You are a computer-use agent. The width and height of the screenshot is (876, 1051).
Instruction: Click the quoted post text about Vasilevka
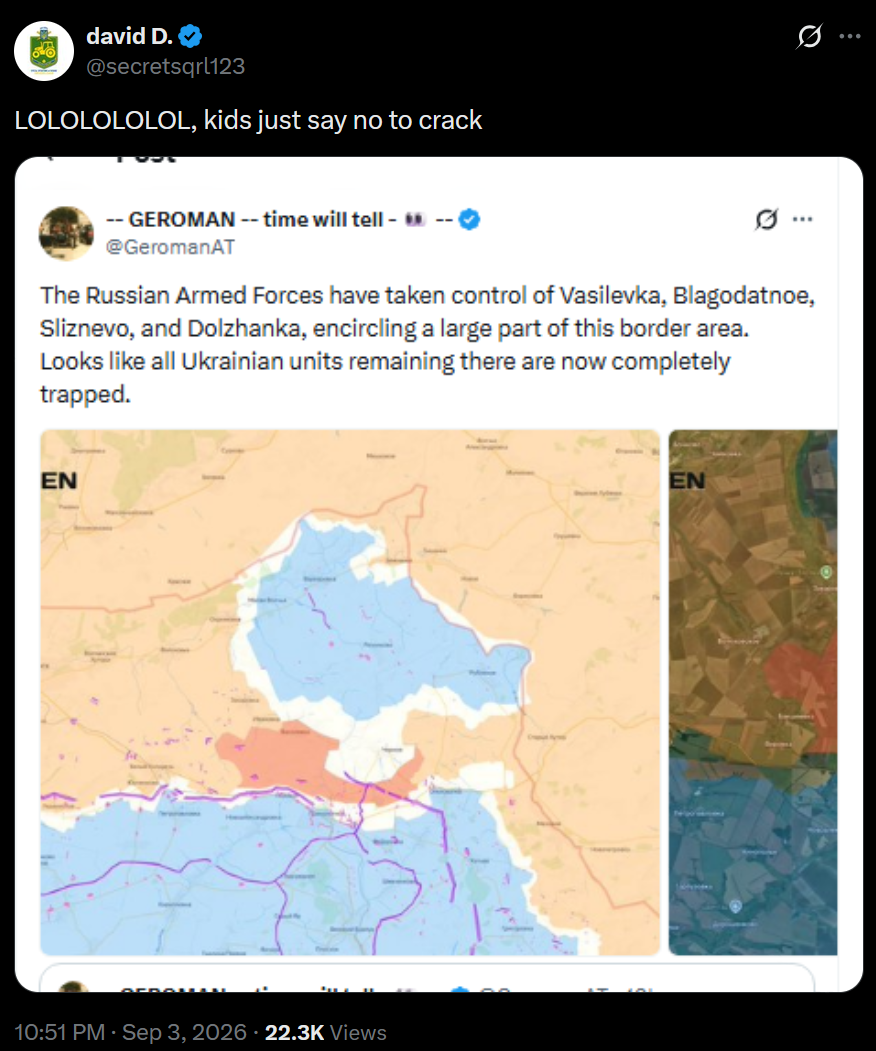[x=428, y=345]
